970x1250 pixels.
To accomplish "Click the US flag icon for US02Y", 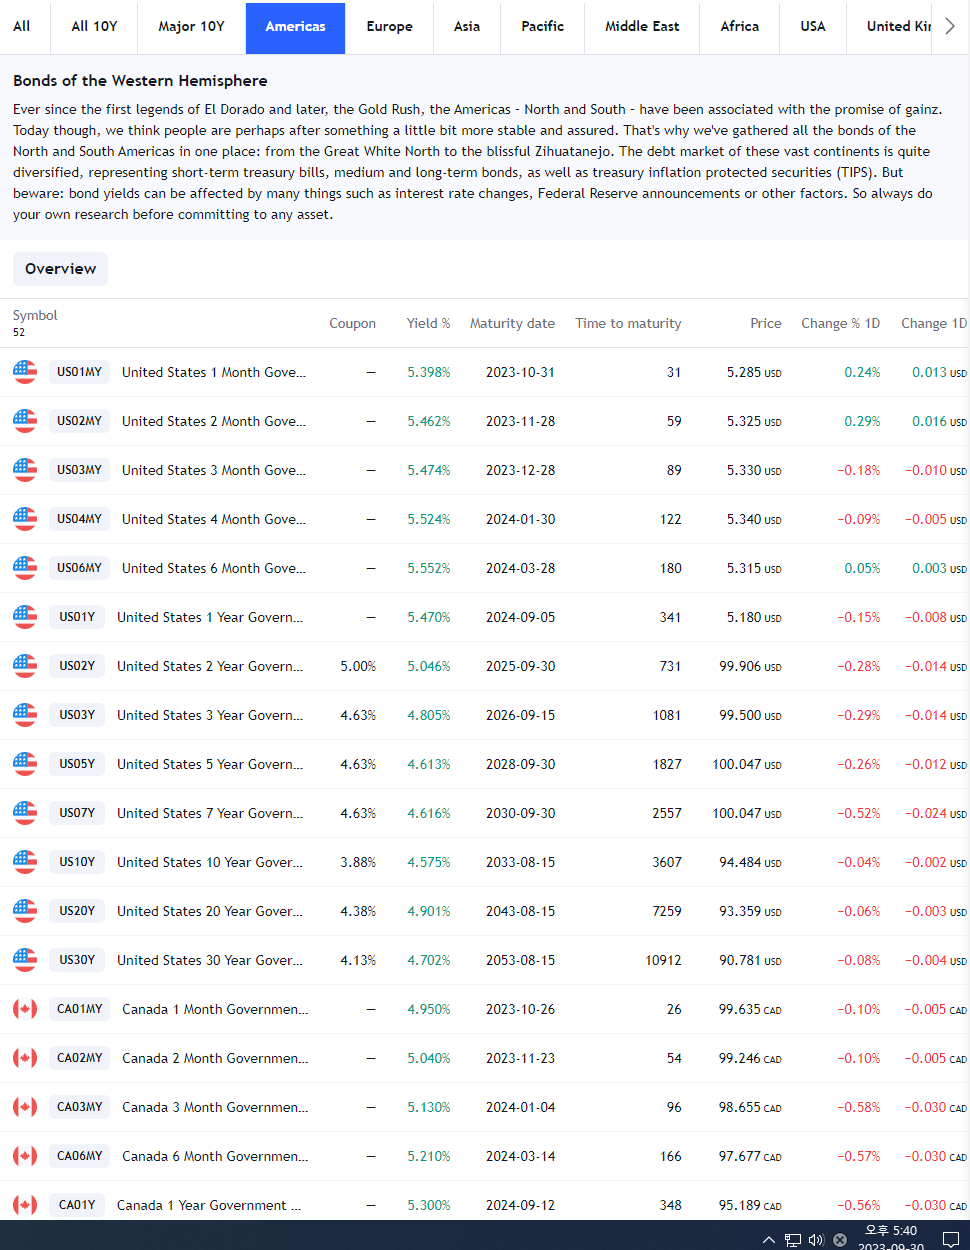I will coord(25,666).
